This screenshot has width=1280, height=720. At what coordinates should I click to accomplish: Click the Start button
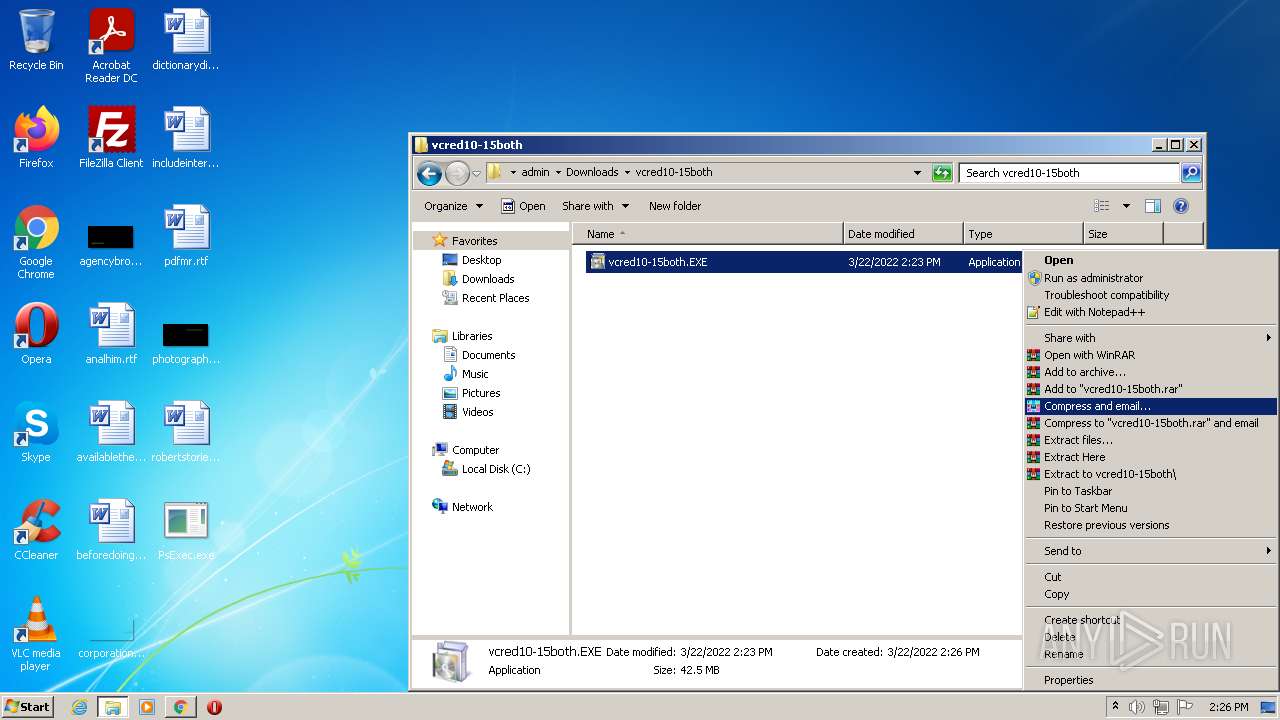(27, 706)
